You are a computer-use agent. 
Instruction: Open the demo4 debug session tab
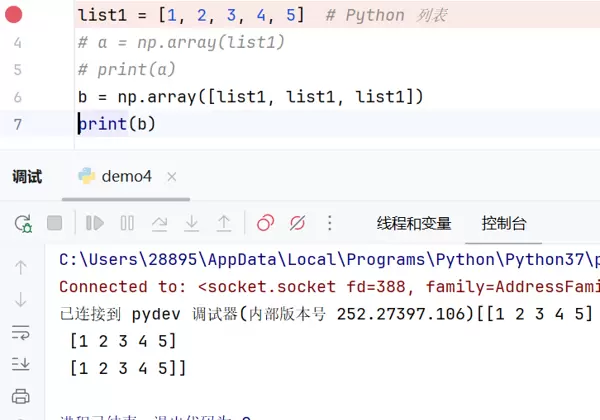point(115,176)
